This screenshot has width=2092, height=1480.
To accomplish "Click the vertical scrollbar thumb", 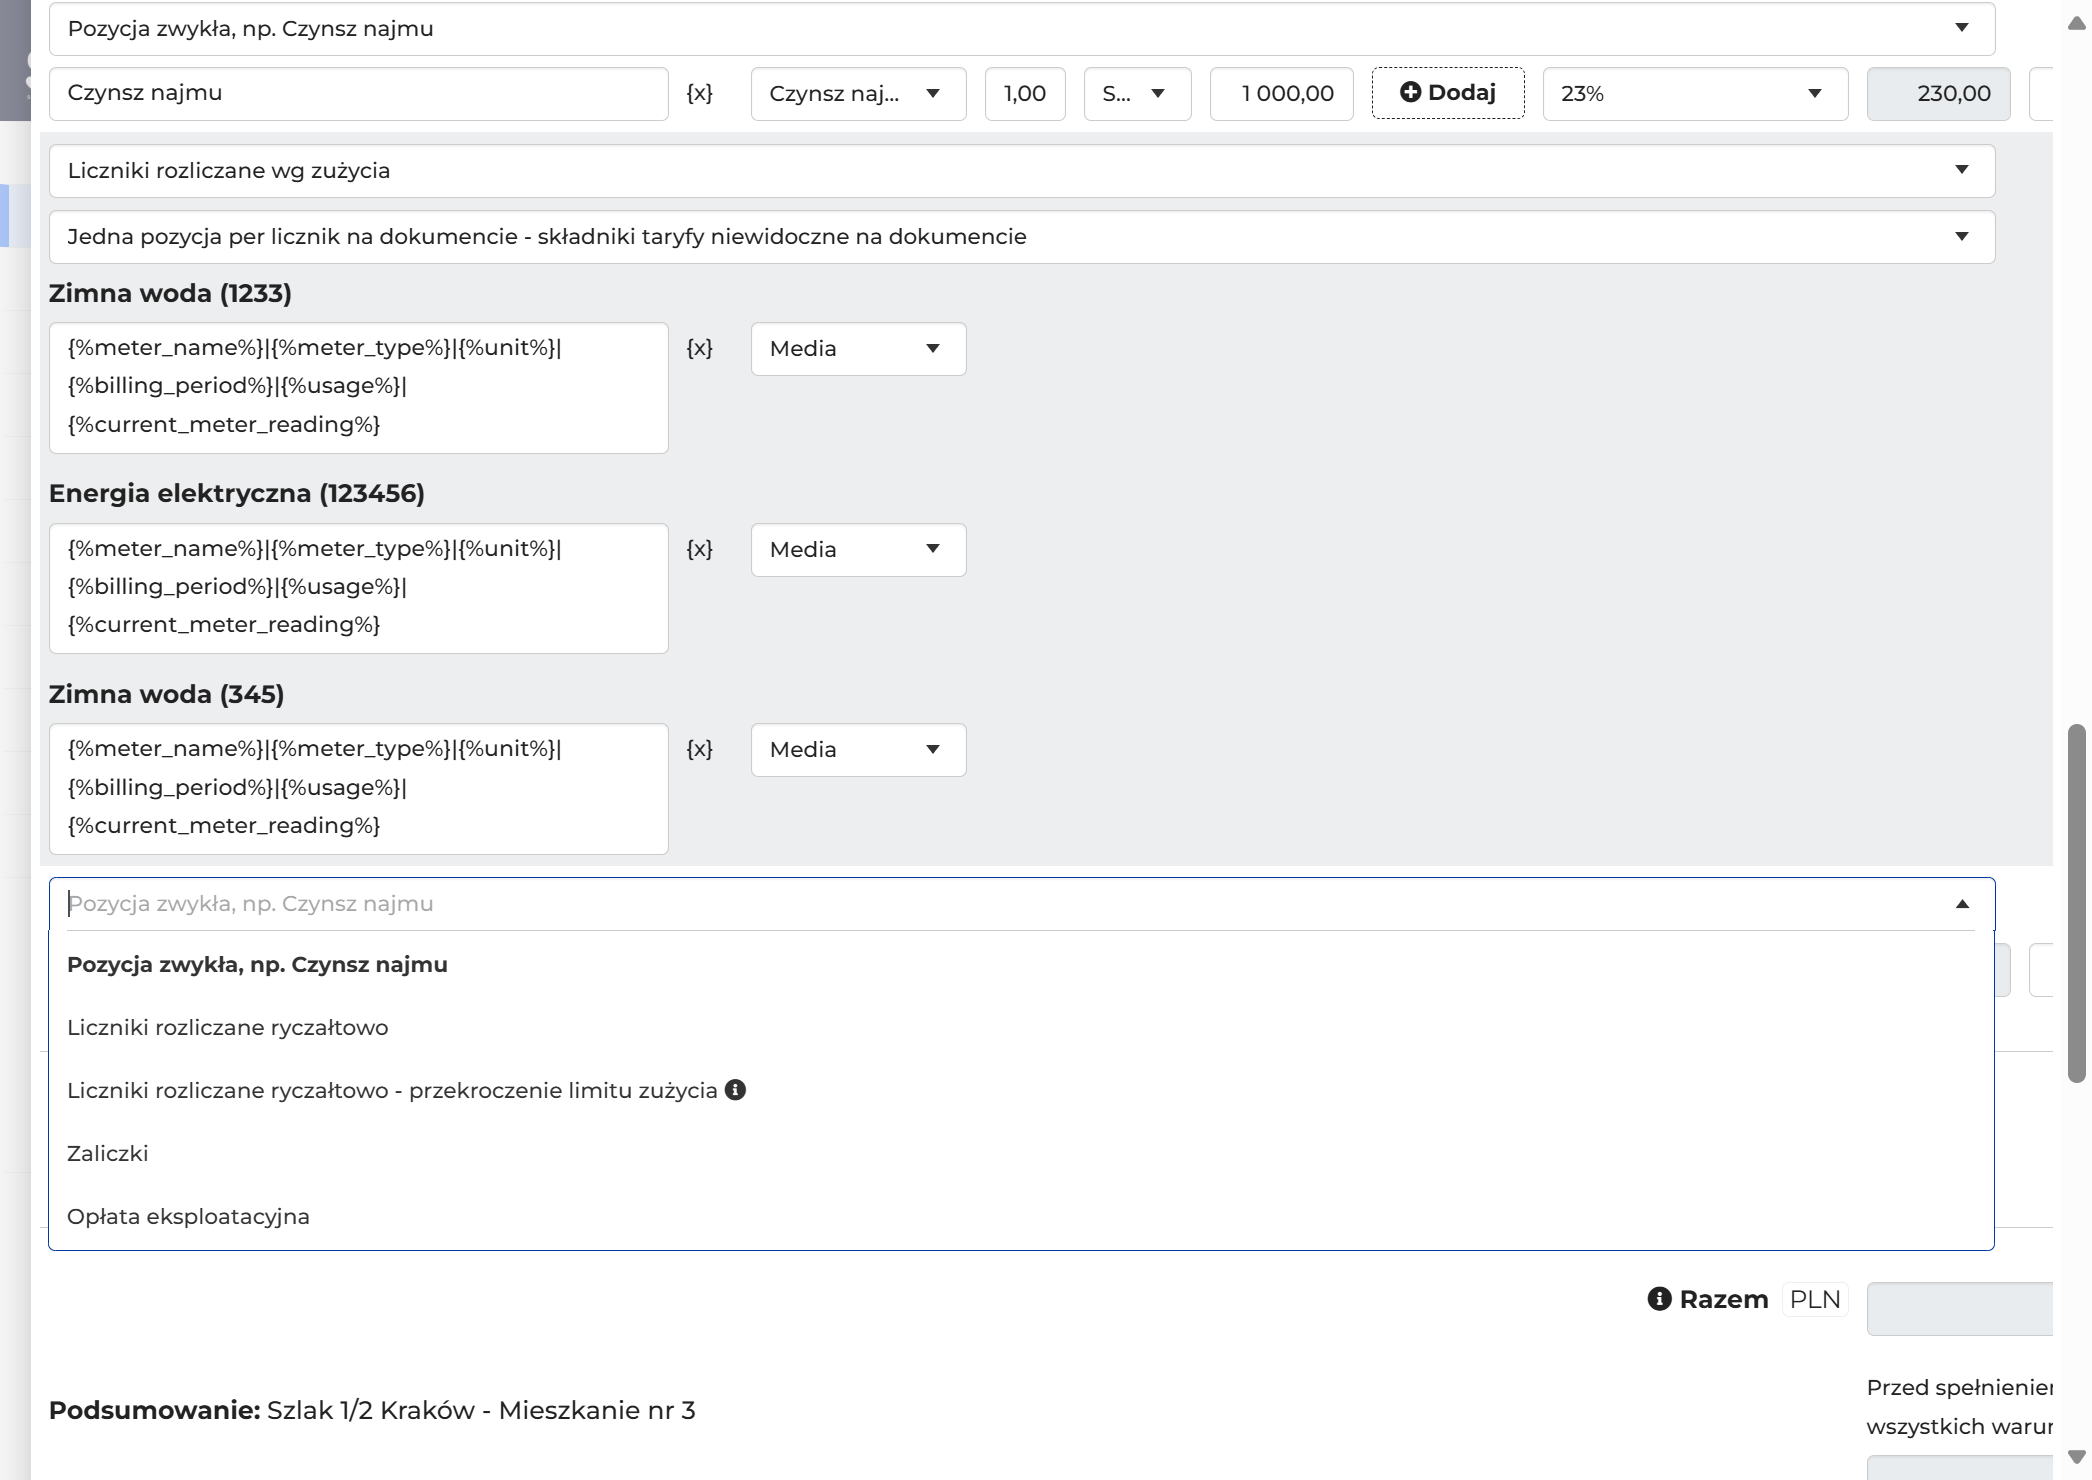I will pos(2076,903).
